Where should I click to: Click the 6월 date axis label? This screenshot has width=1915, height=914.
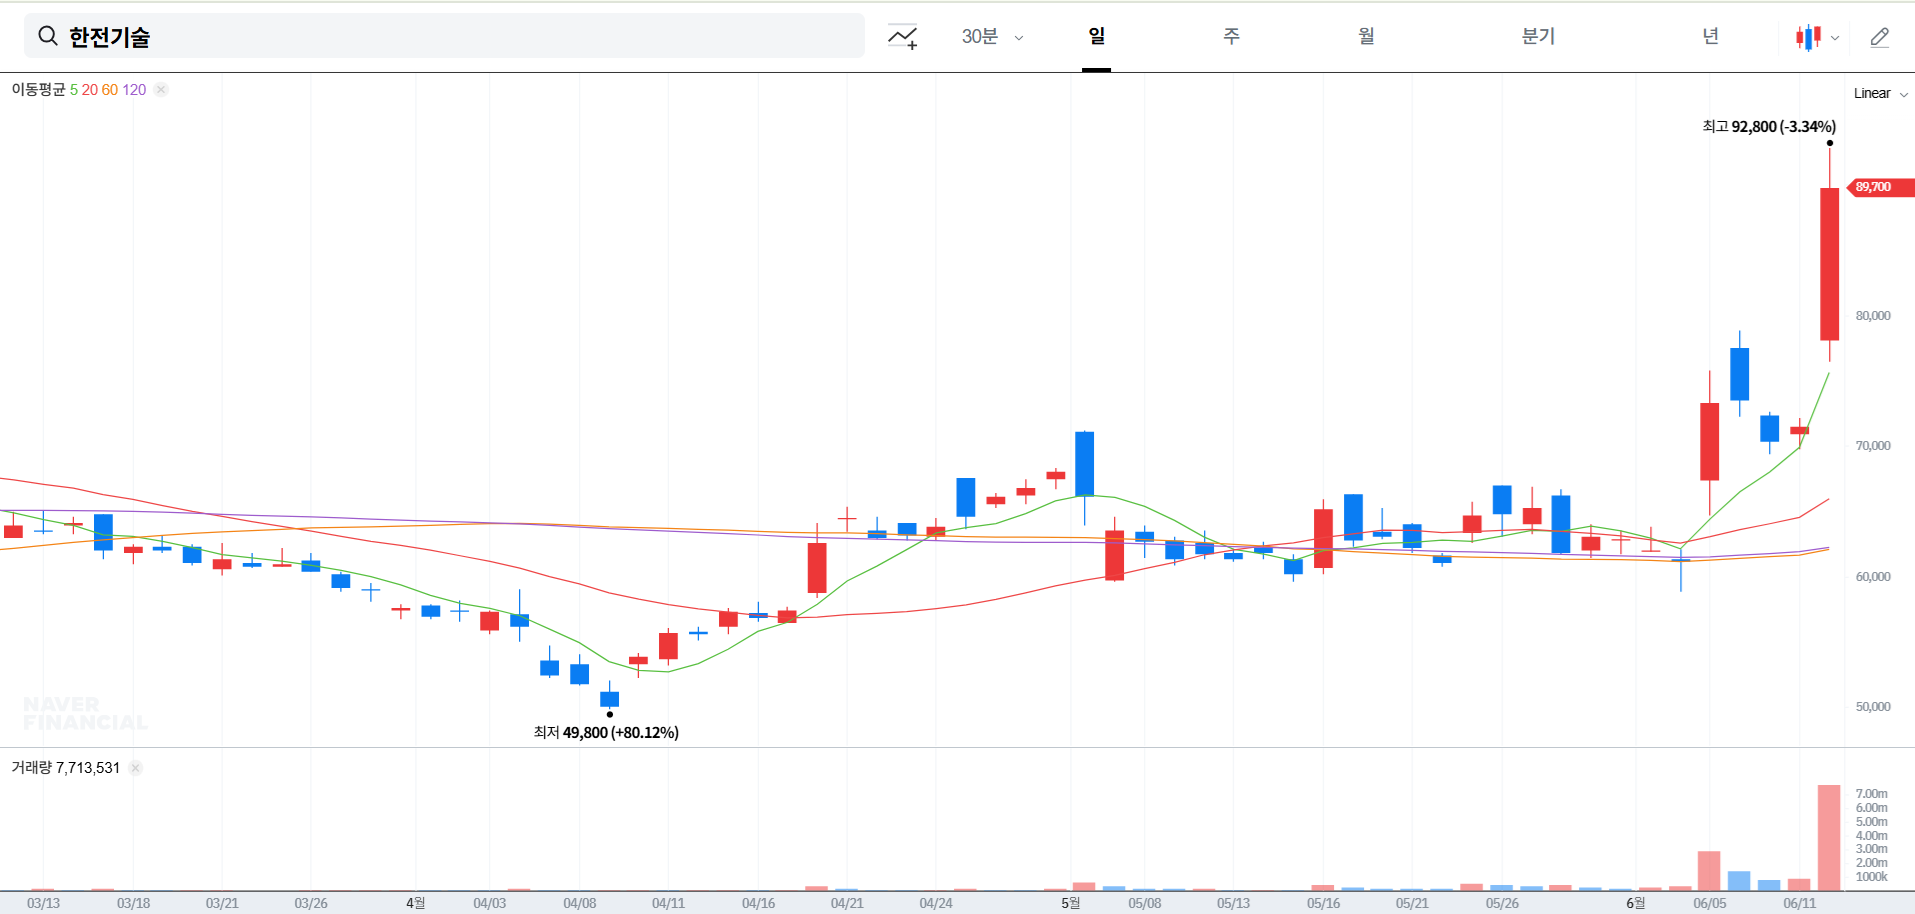[x=1635, y=903]
